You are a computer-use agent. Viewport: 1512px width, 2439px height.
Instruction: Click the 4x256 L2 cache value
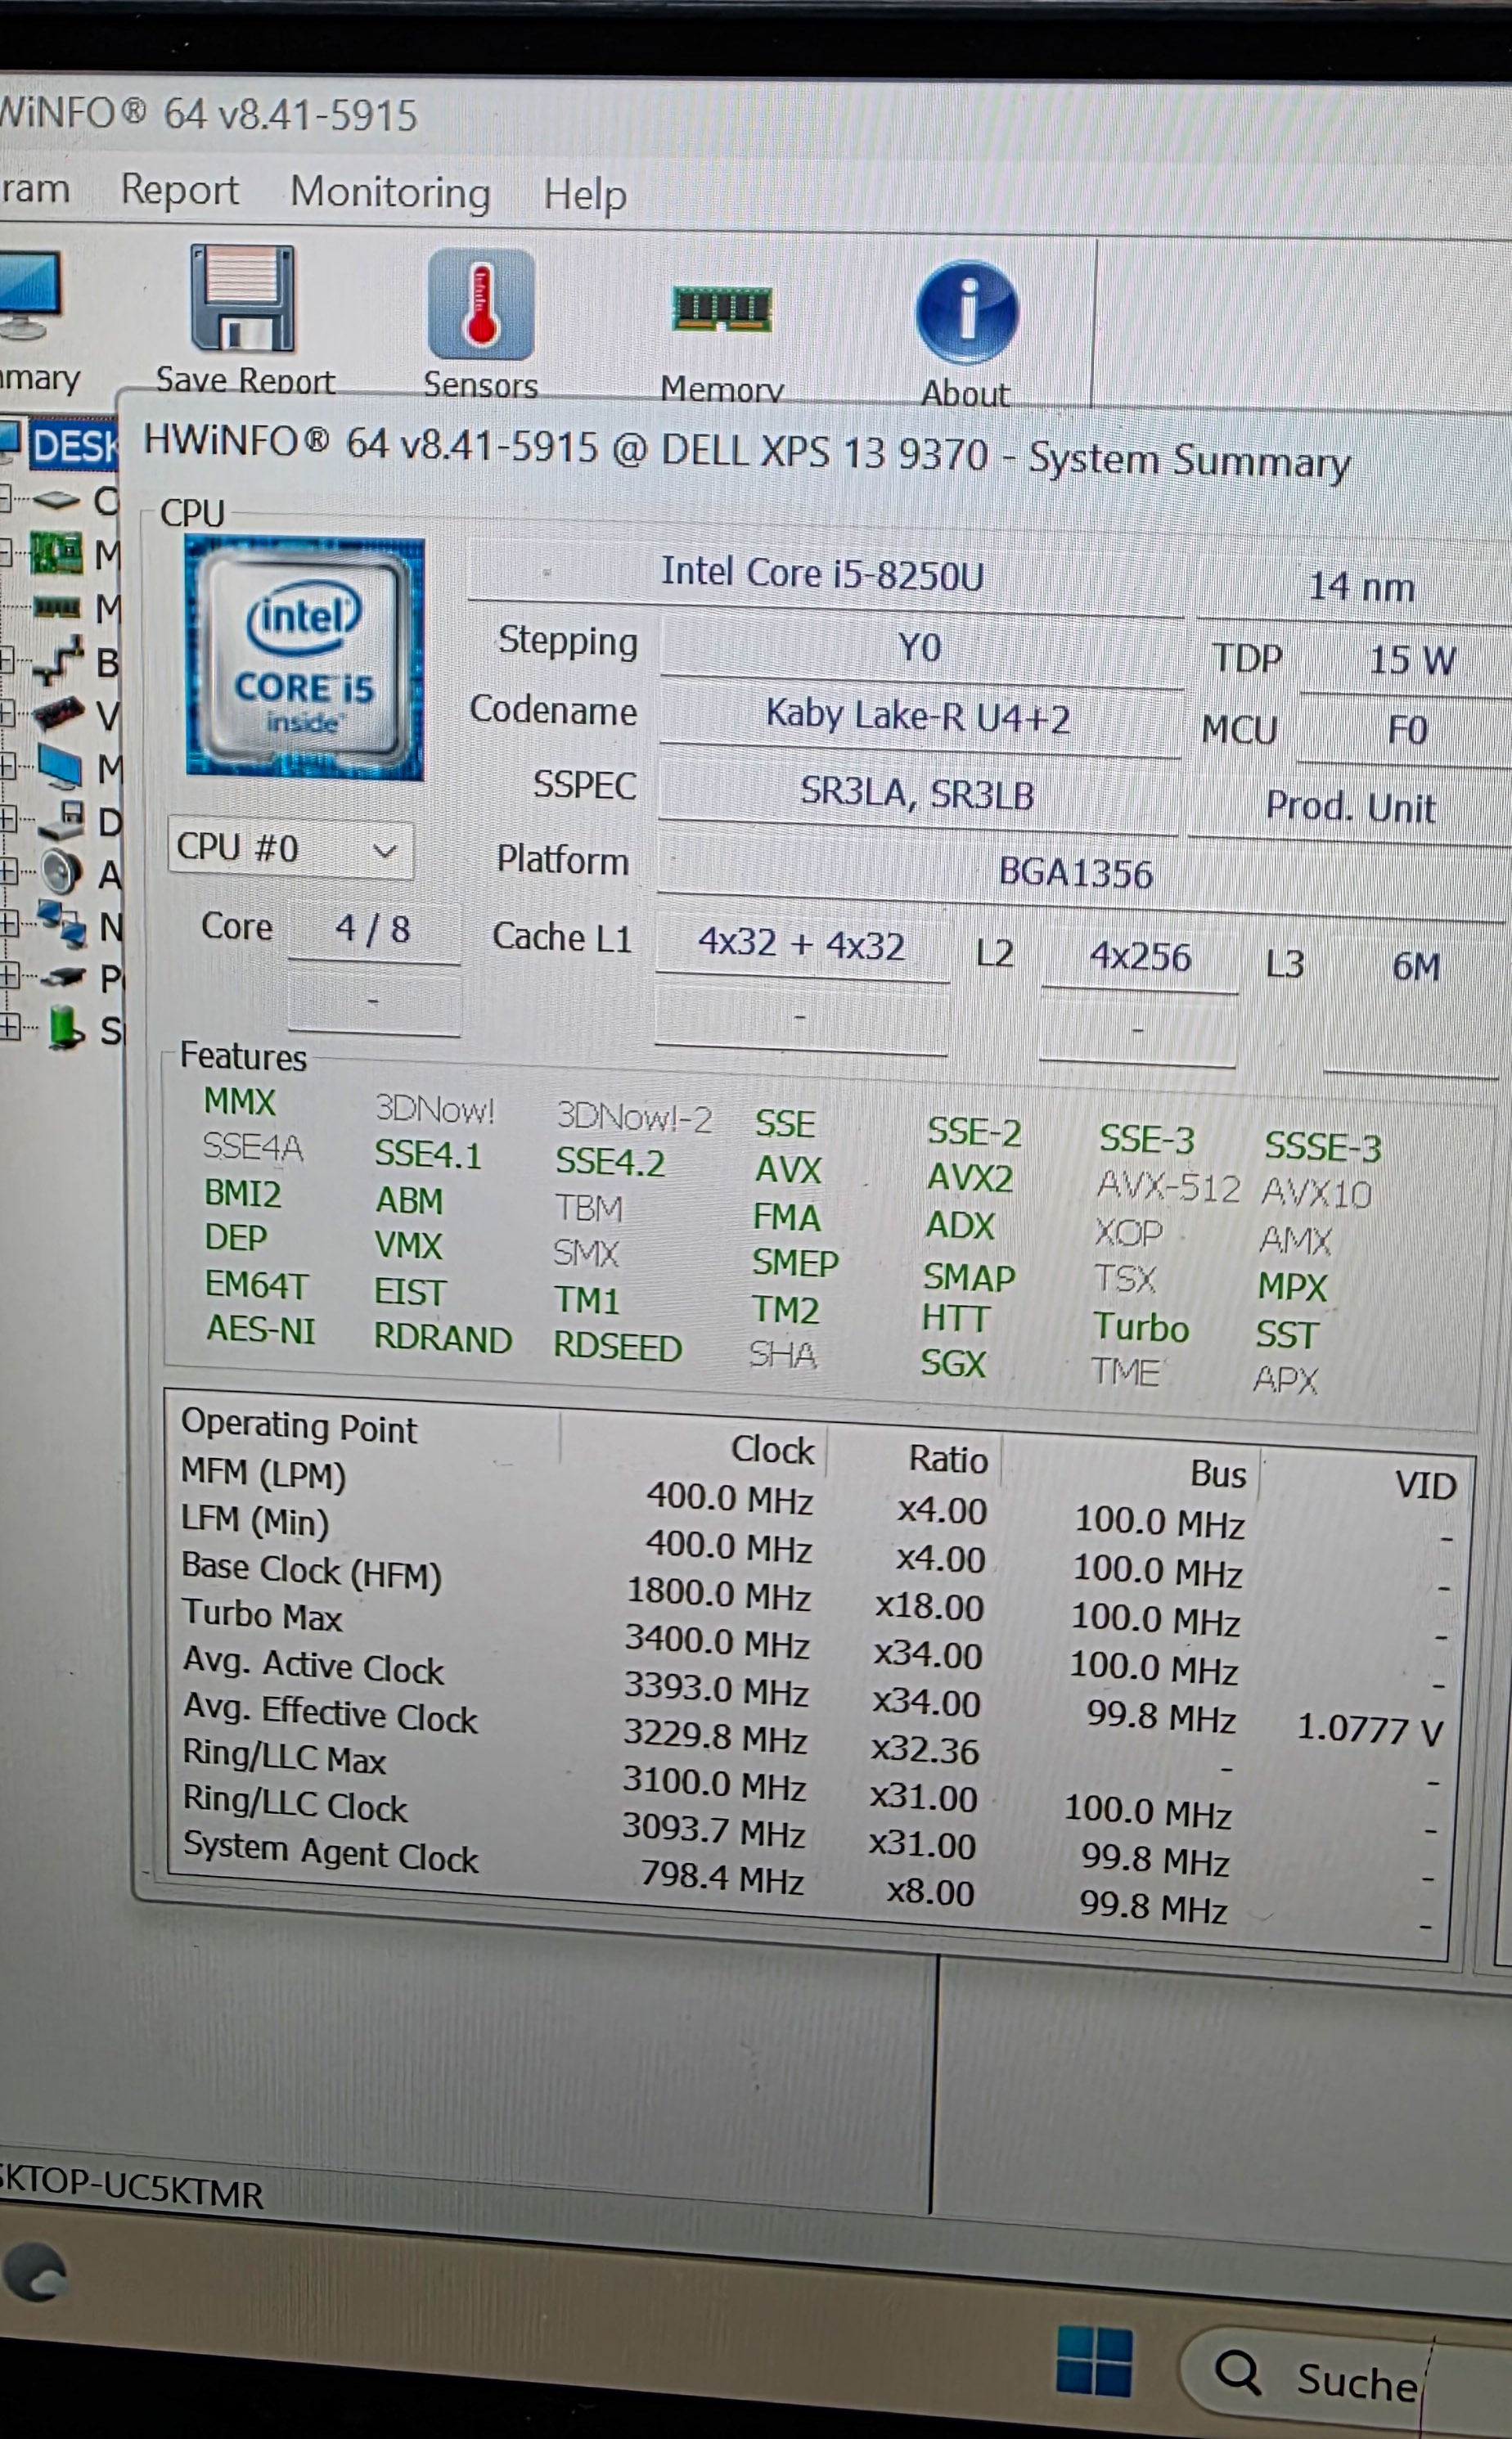[x=1140, y=957]
